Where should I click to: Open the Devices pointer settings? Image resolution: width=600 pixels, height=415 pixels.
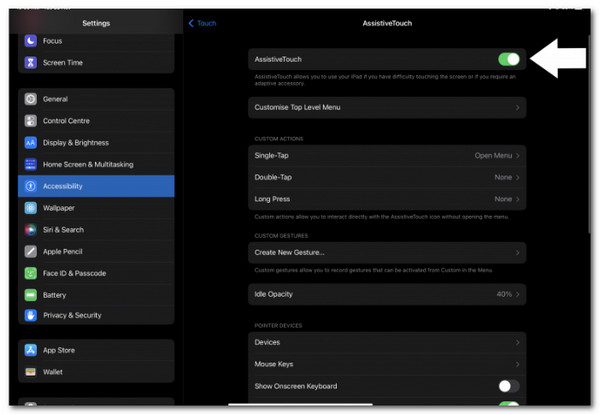pyautogui.click(x=387, y=343)
